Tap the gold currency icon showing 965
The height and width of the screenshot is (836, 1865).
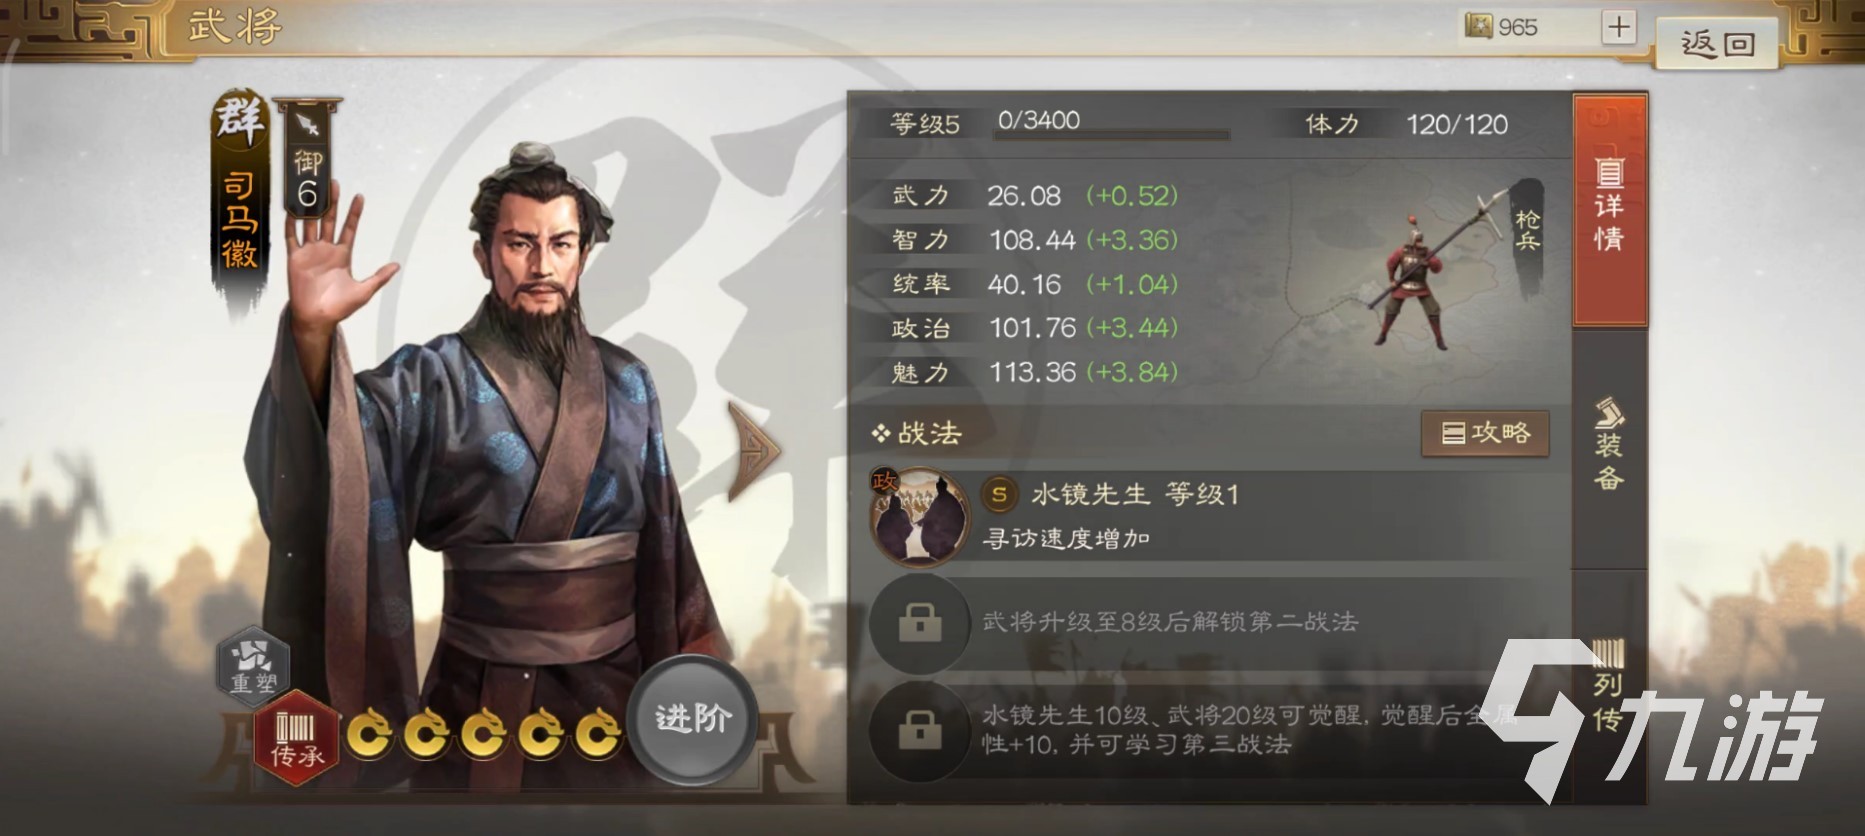tap(1478, 26)
